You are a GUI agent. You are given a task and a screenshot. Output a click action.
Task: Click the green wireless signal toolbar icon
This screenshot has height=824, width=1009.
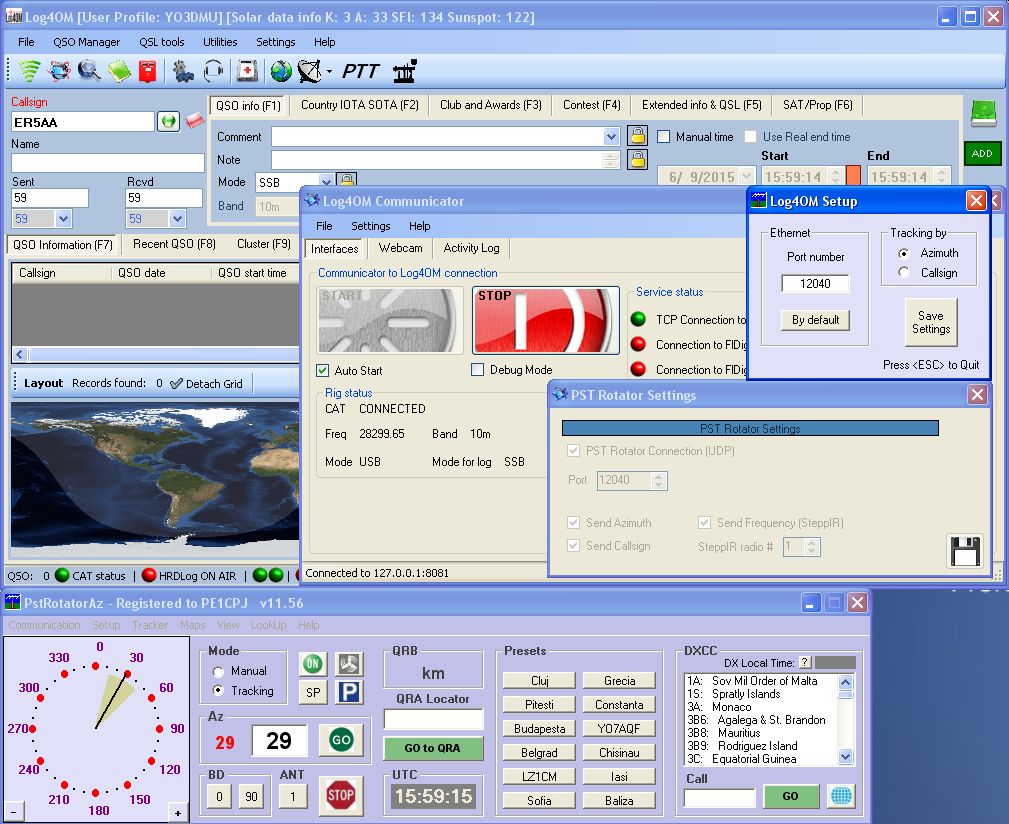coord(30,71)
